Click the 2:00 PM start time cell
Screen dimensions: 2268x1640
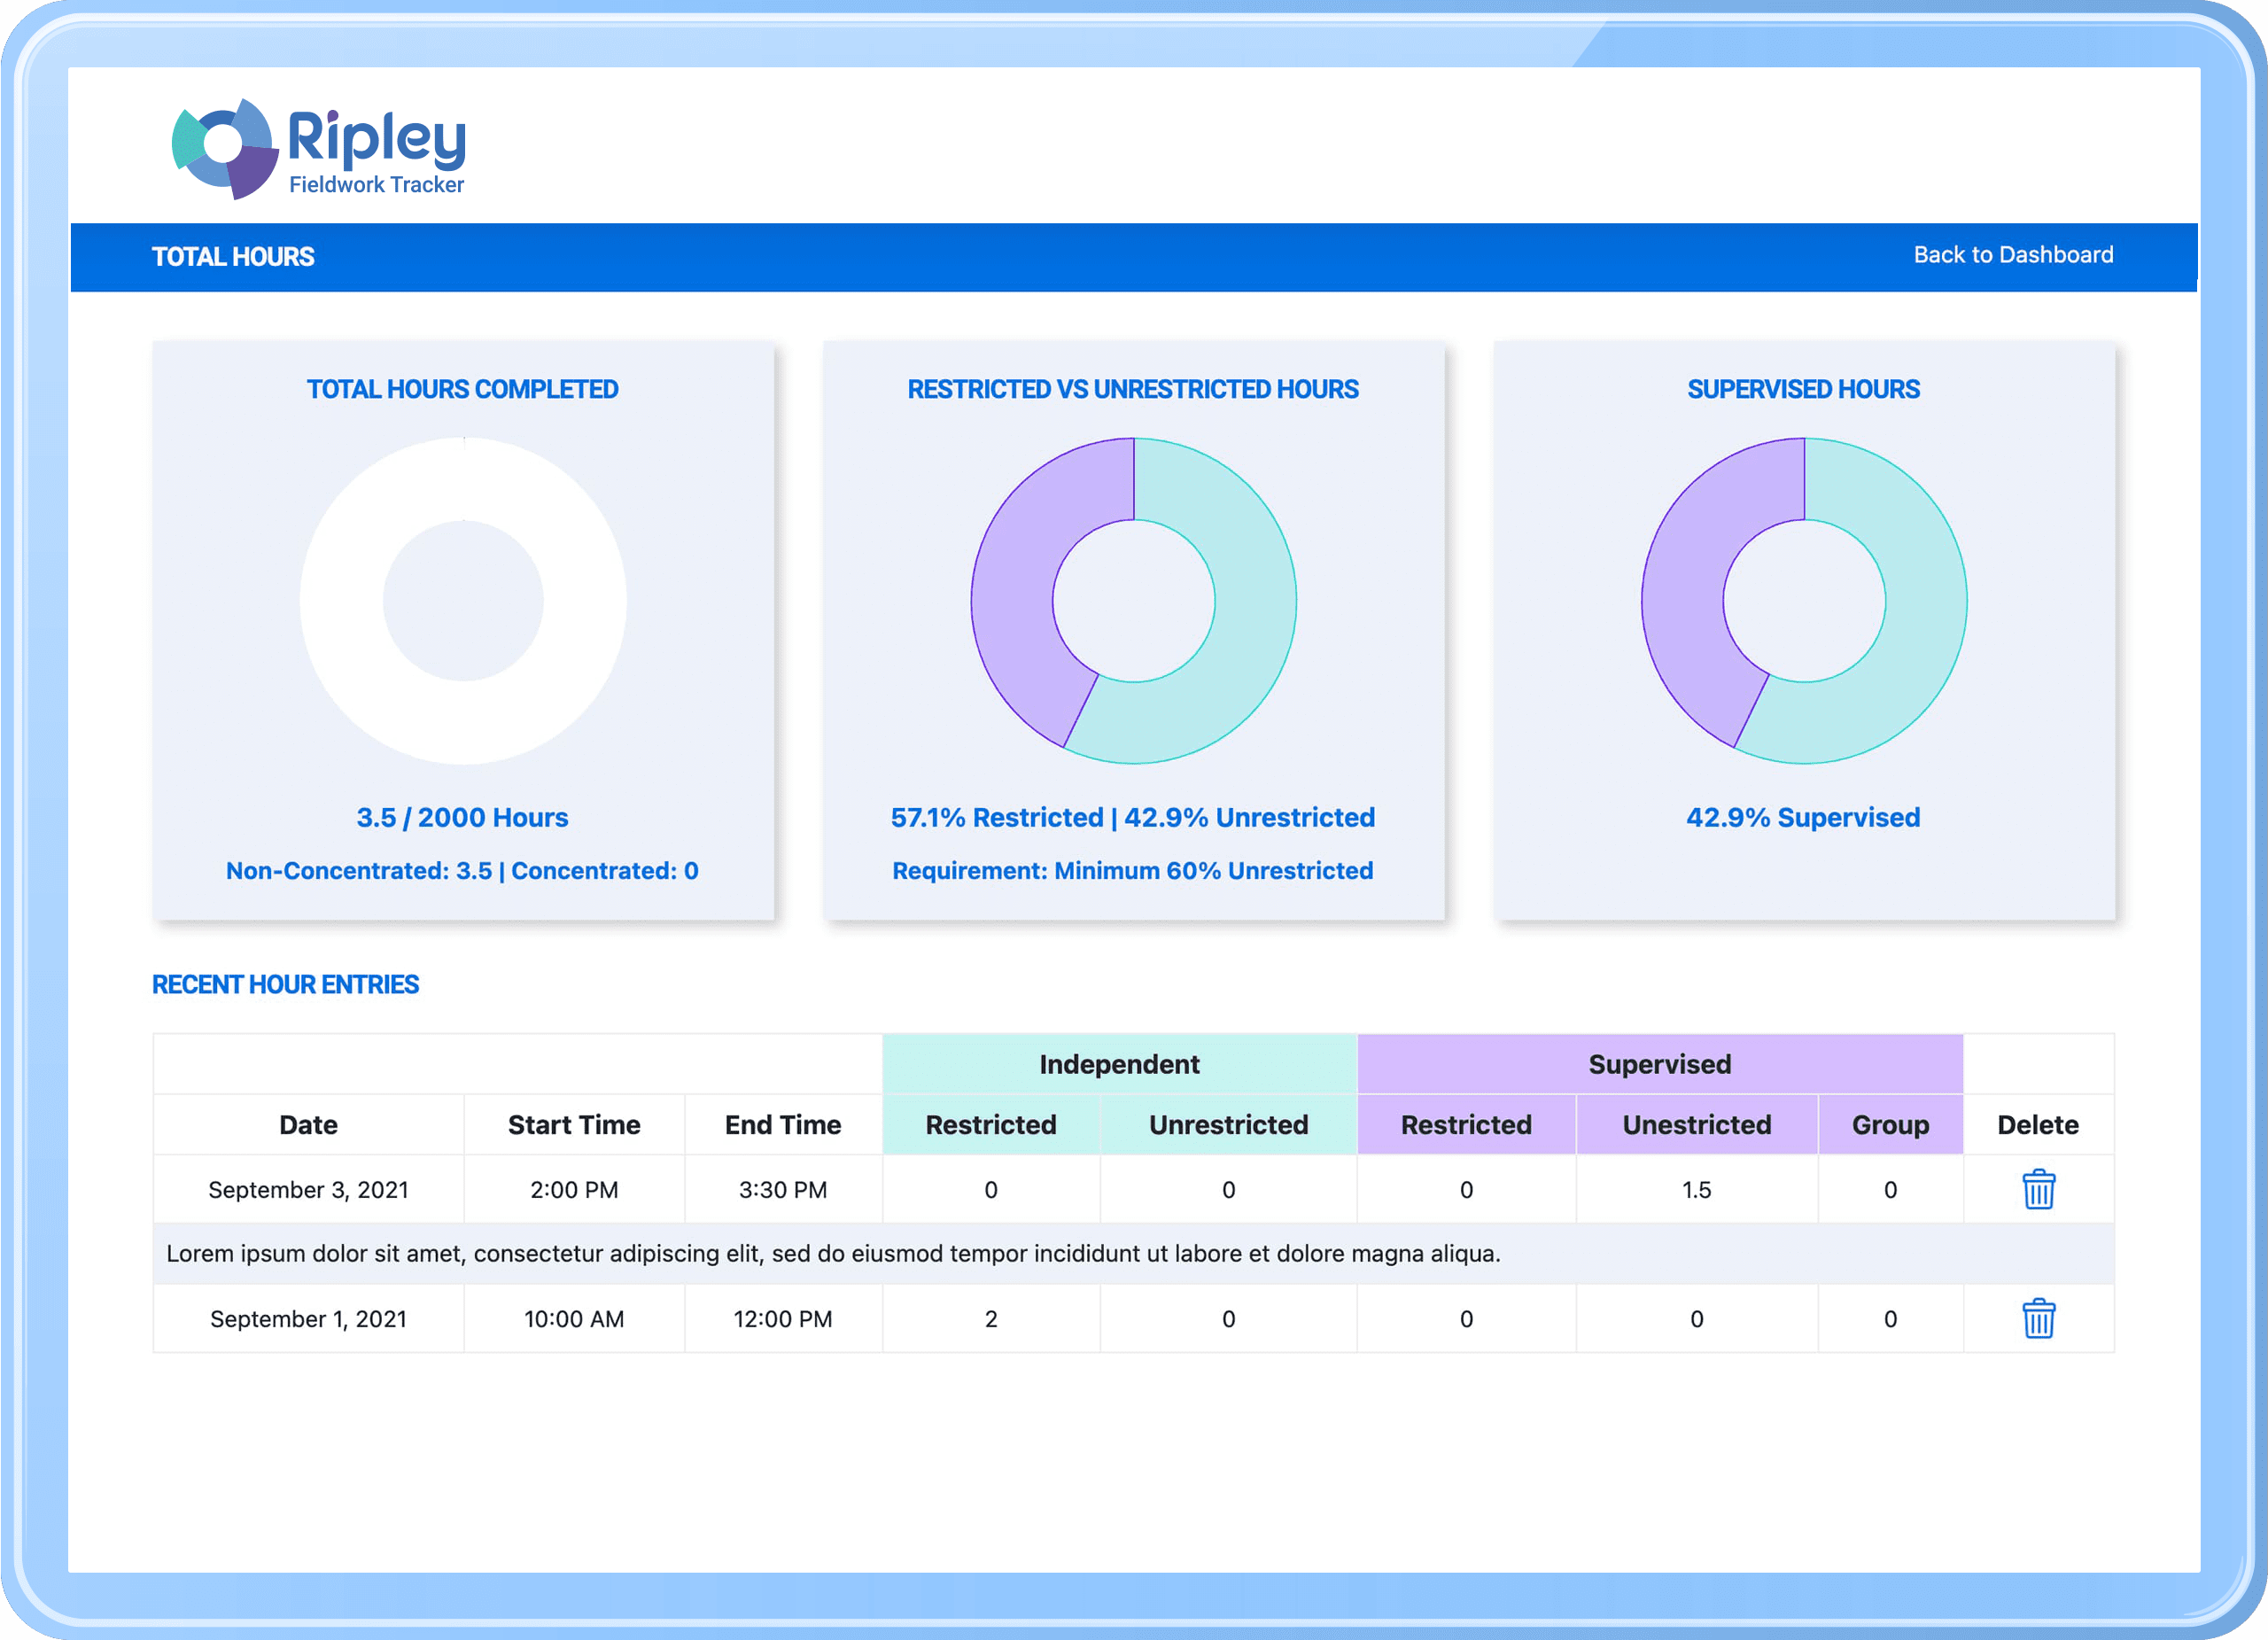pyautogui.click(x=574, y=1189)
